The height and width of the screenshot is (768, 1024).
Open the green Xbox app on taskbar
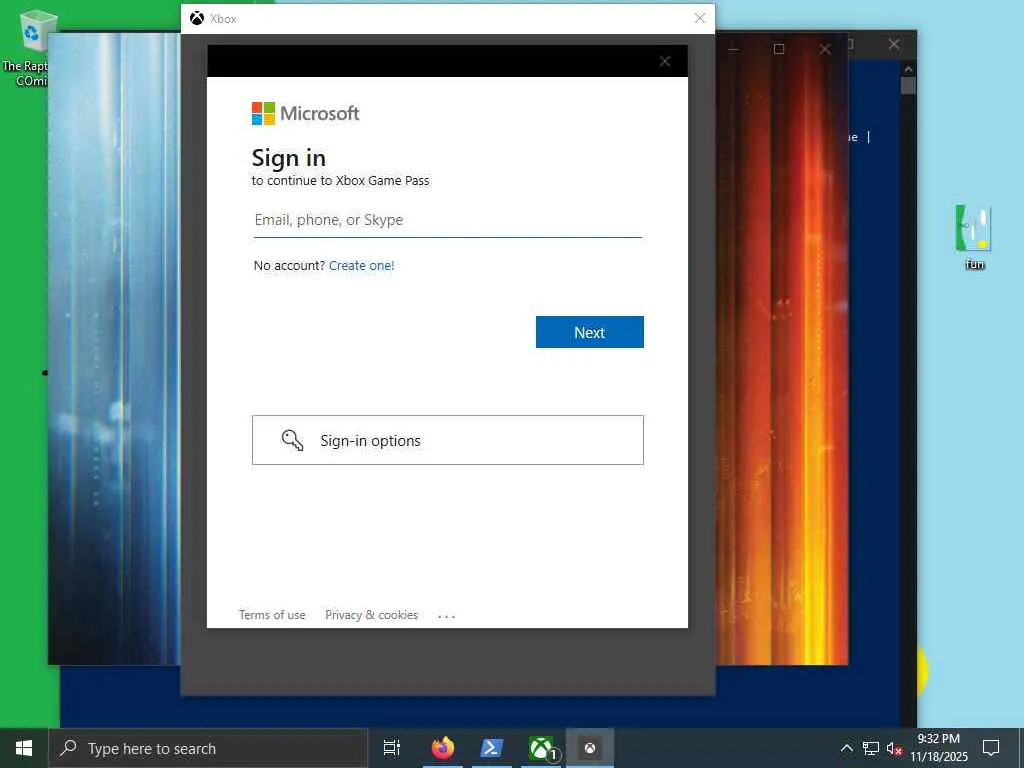(x=541, y=748)
